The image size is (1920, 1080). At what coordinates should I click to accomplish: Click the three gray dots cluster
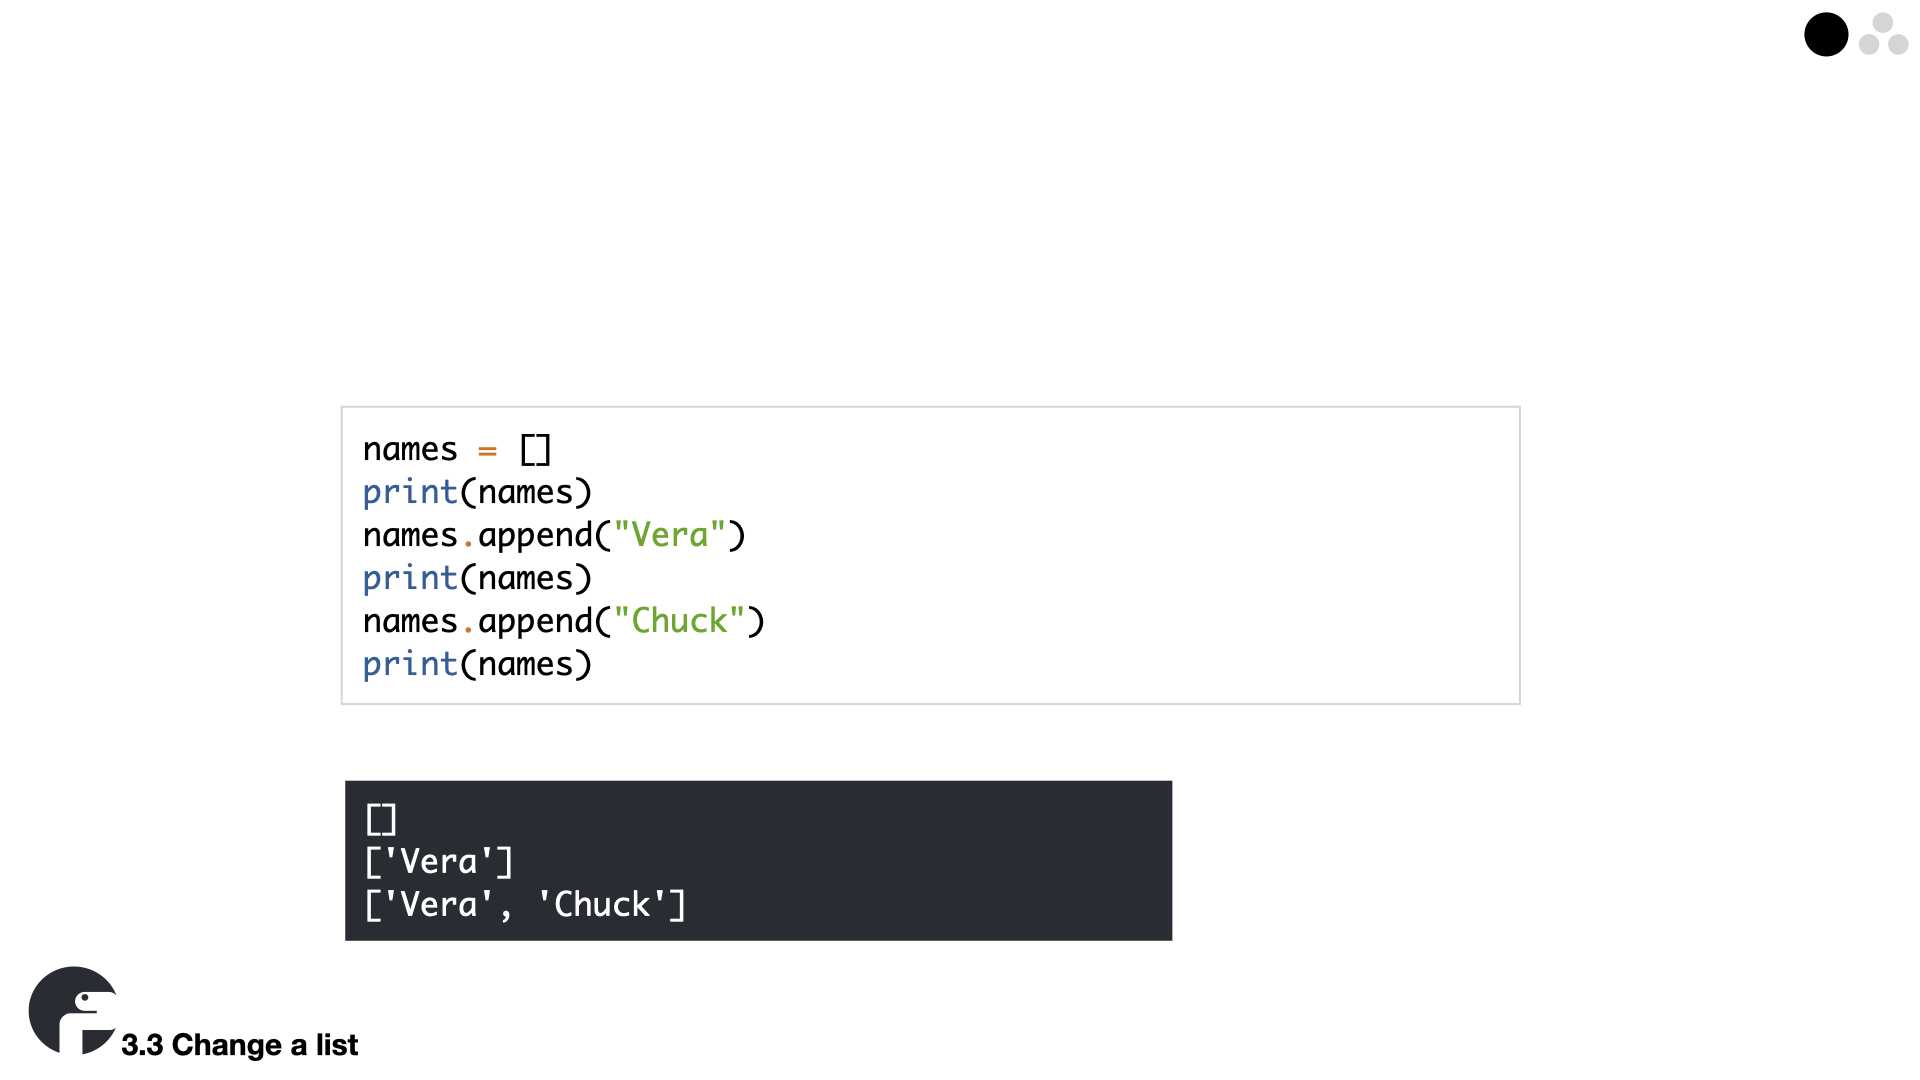(x=1883, y=34)
